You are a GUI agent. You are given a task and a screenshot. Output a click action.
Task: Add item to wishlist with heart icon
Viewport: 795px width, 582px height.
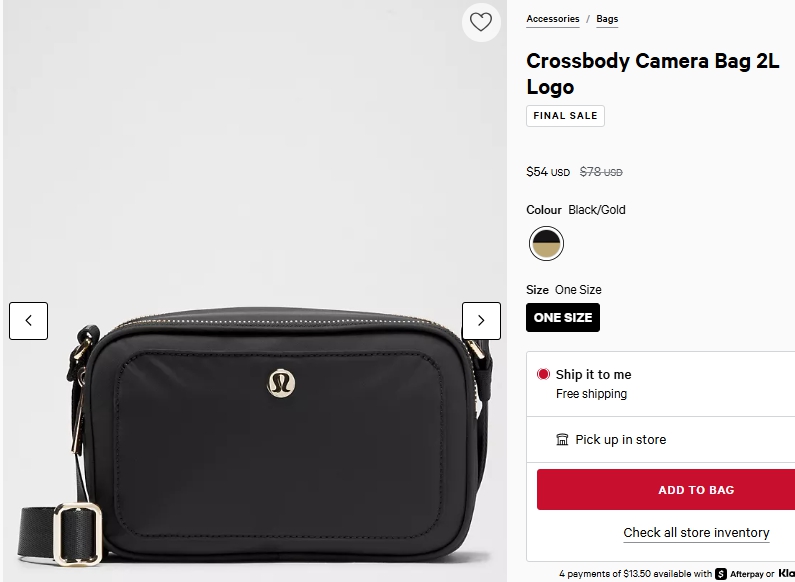pos(481,22)
